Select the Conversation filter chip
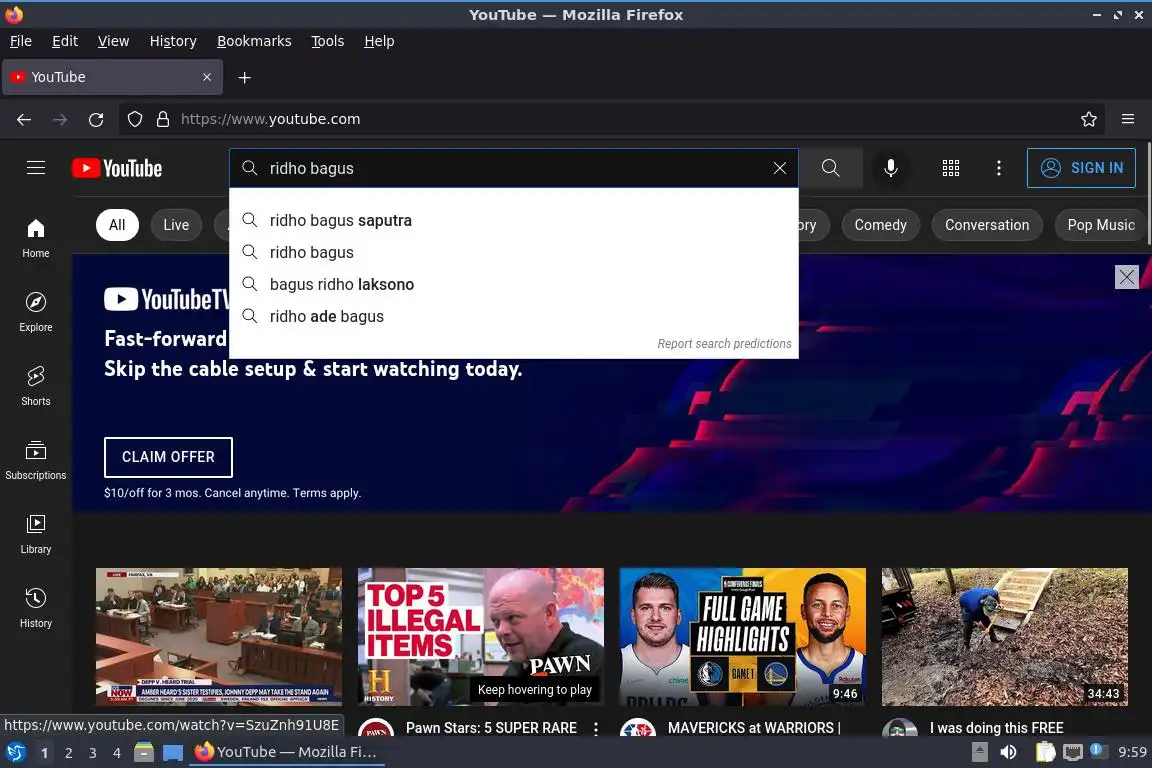 click(x=987, y=225)
